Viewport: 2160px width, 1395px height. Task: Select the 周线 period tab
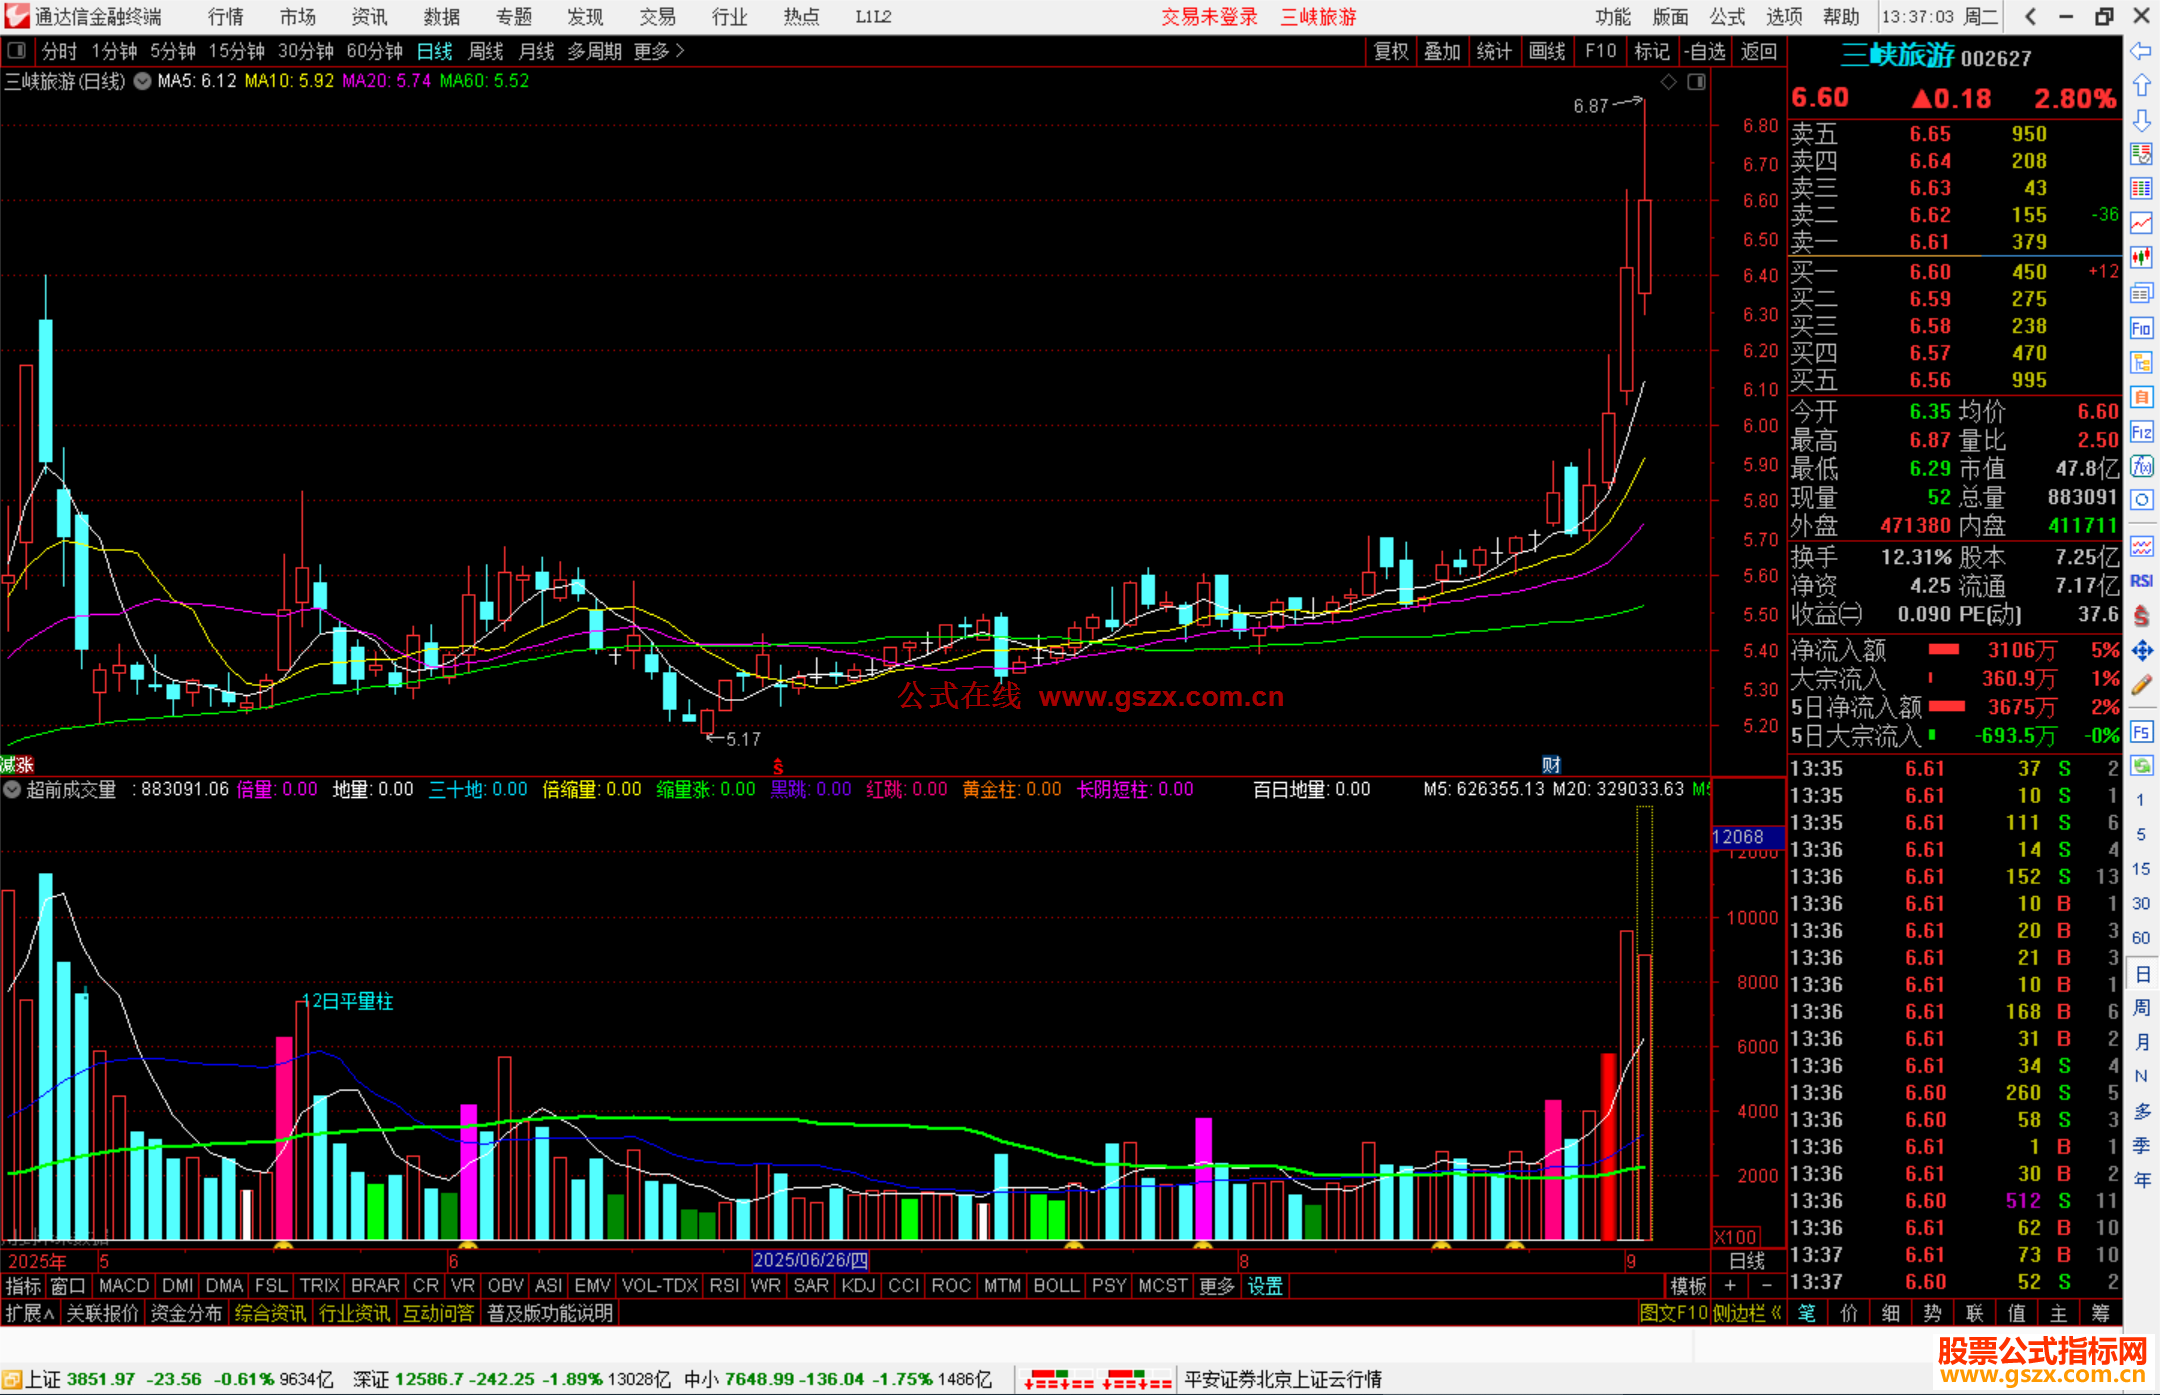486,51
